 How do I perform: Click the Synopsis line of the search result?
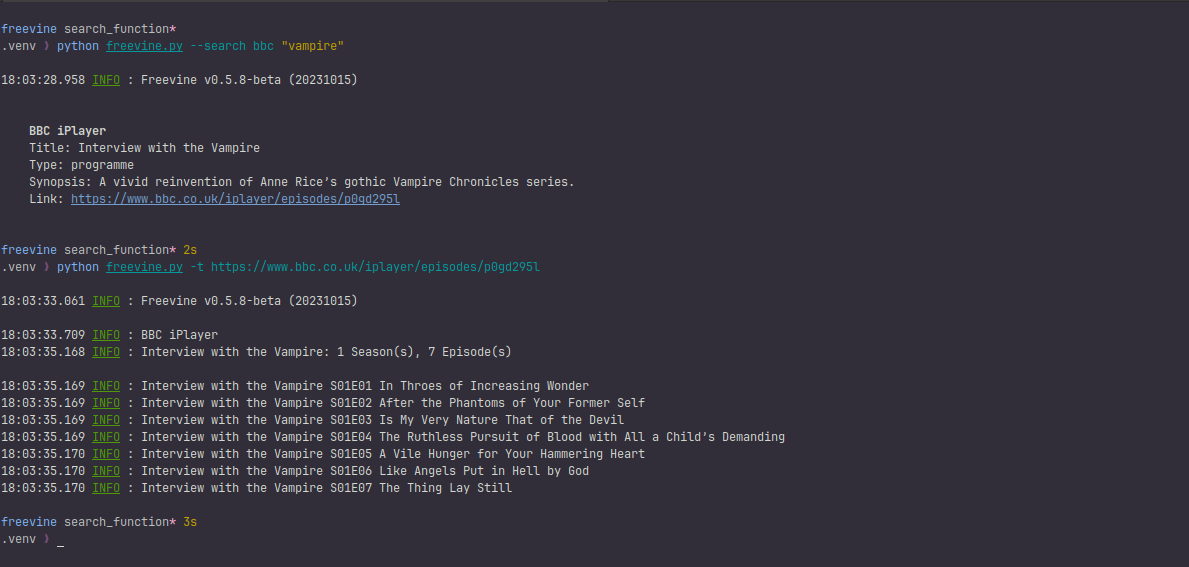click(x=301, y=182)
